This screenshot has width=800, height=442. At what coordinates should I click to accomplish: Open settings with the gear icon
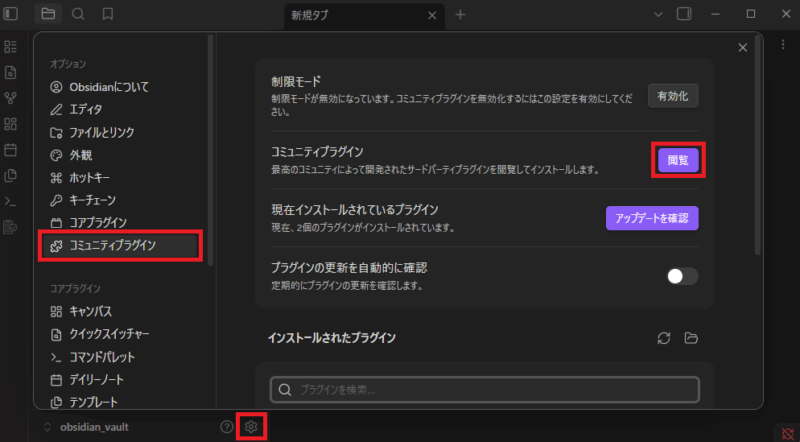coord(251,427)
